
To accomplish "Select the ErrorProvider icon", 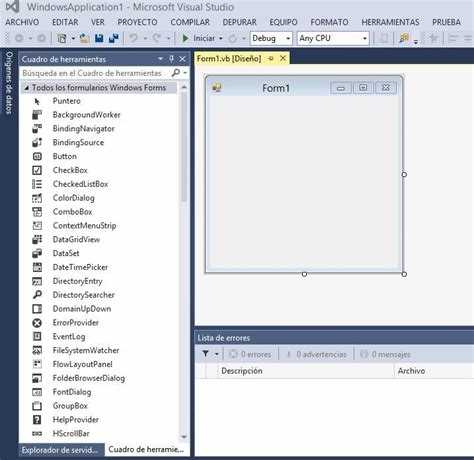I will click(x=37, y=323).
